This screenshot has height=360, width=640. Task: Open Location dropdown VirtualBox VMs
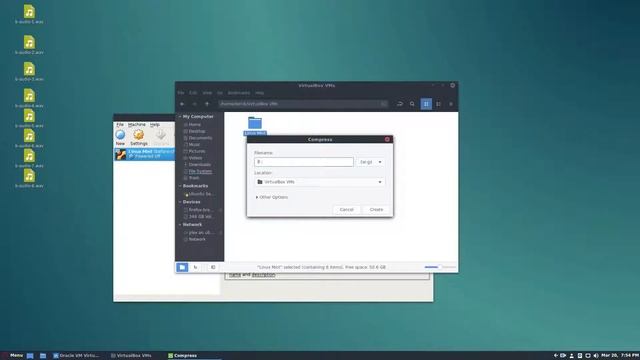tap(320, 182)
